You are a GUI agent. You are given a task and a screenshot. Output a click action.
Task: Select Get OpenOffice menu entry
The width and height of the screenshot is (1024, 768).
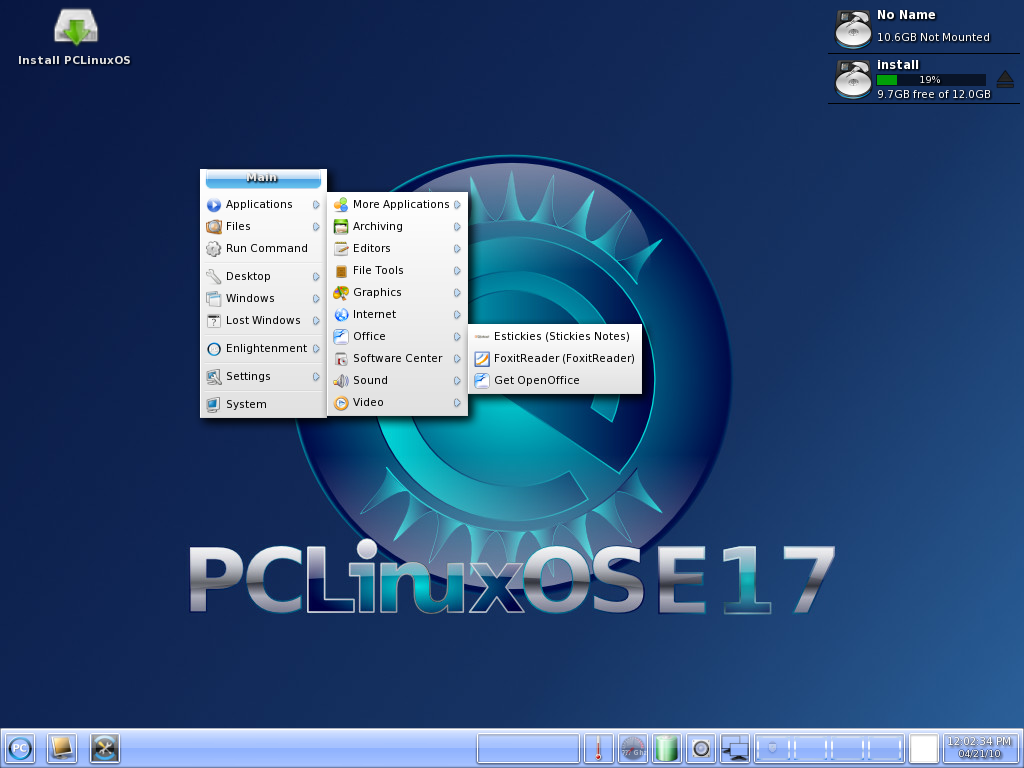click(x=536, y=381)
